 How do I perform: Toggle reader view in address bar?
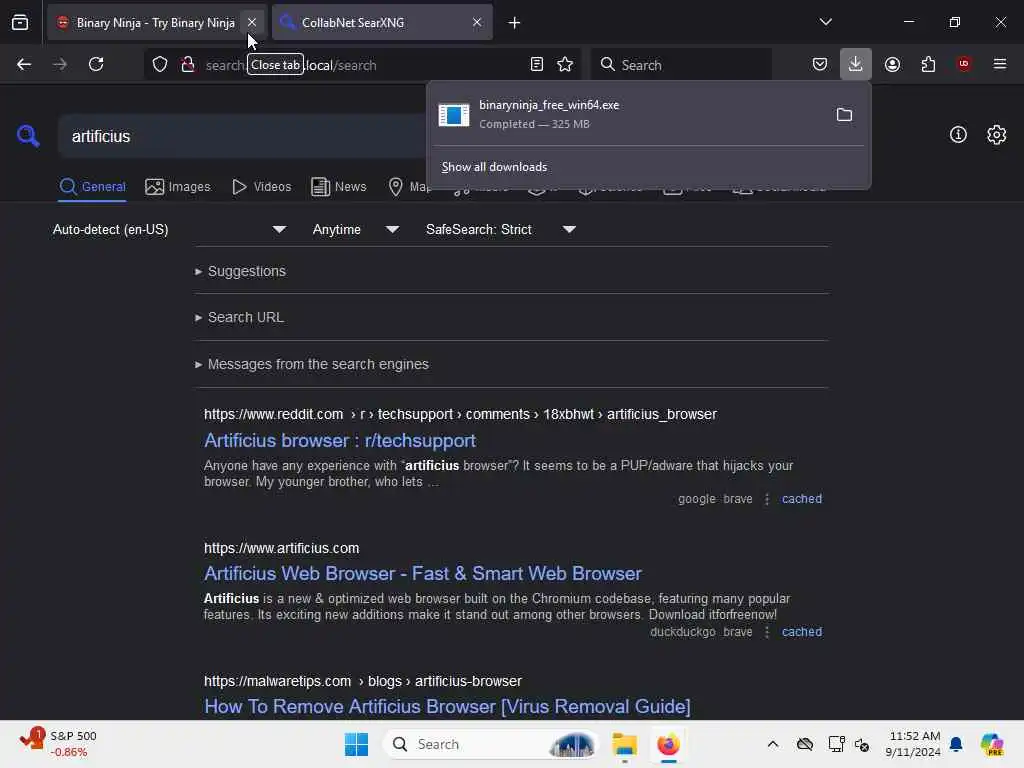click(x=537, y=64)
